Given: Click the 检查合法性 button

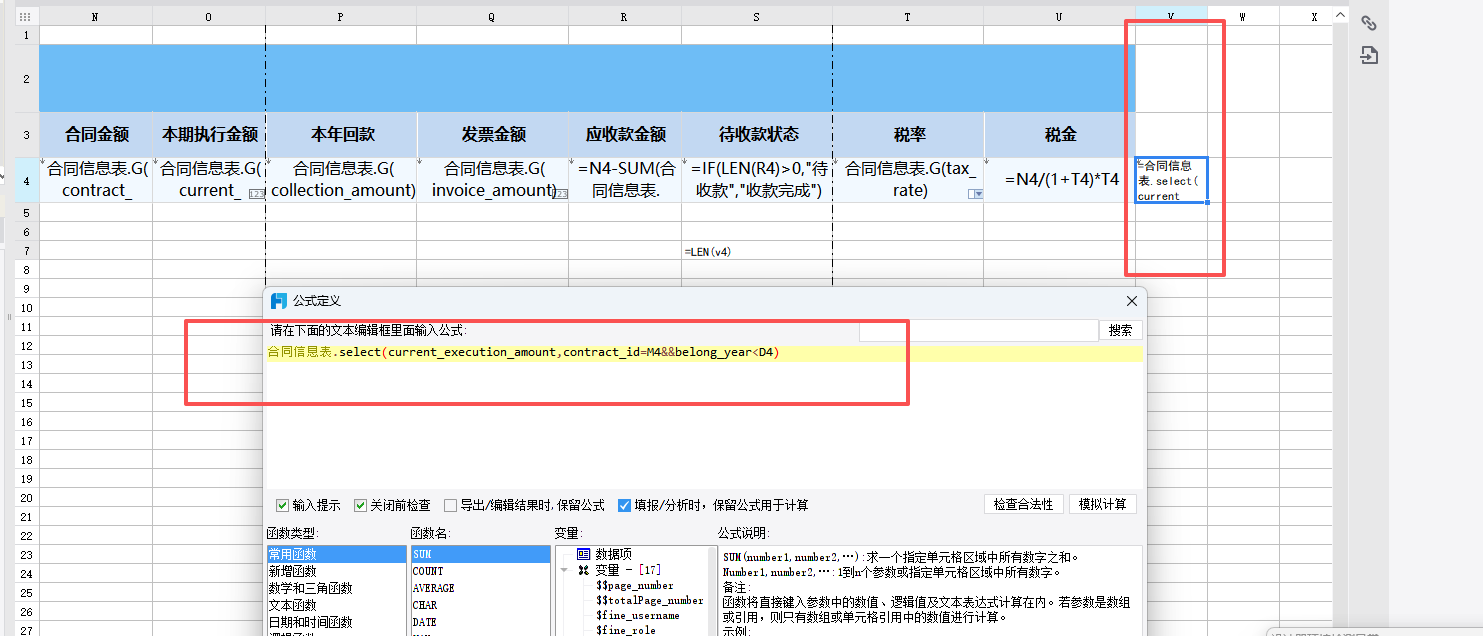Looking at the screenshot, I should [x=1023, y=504].
